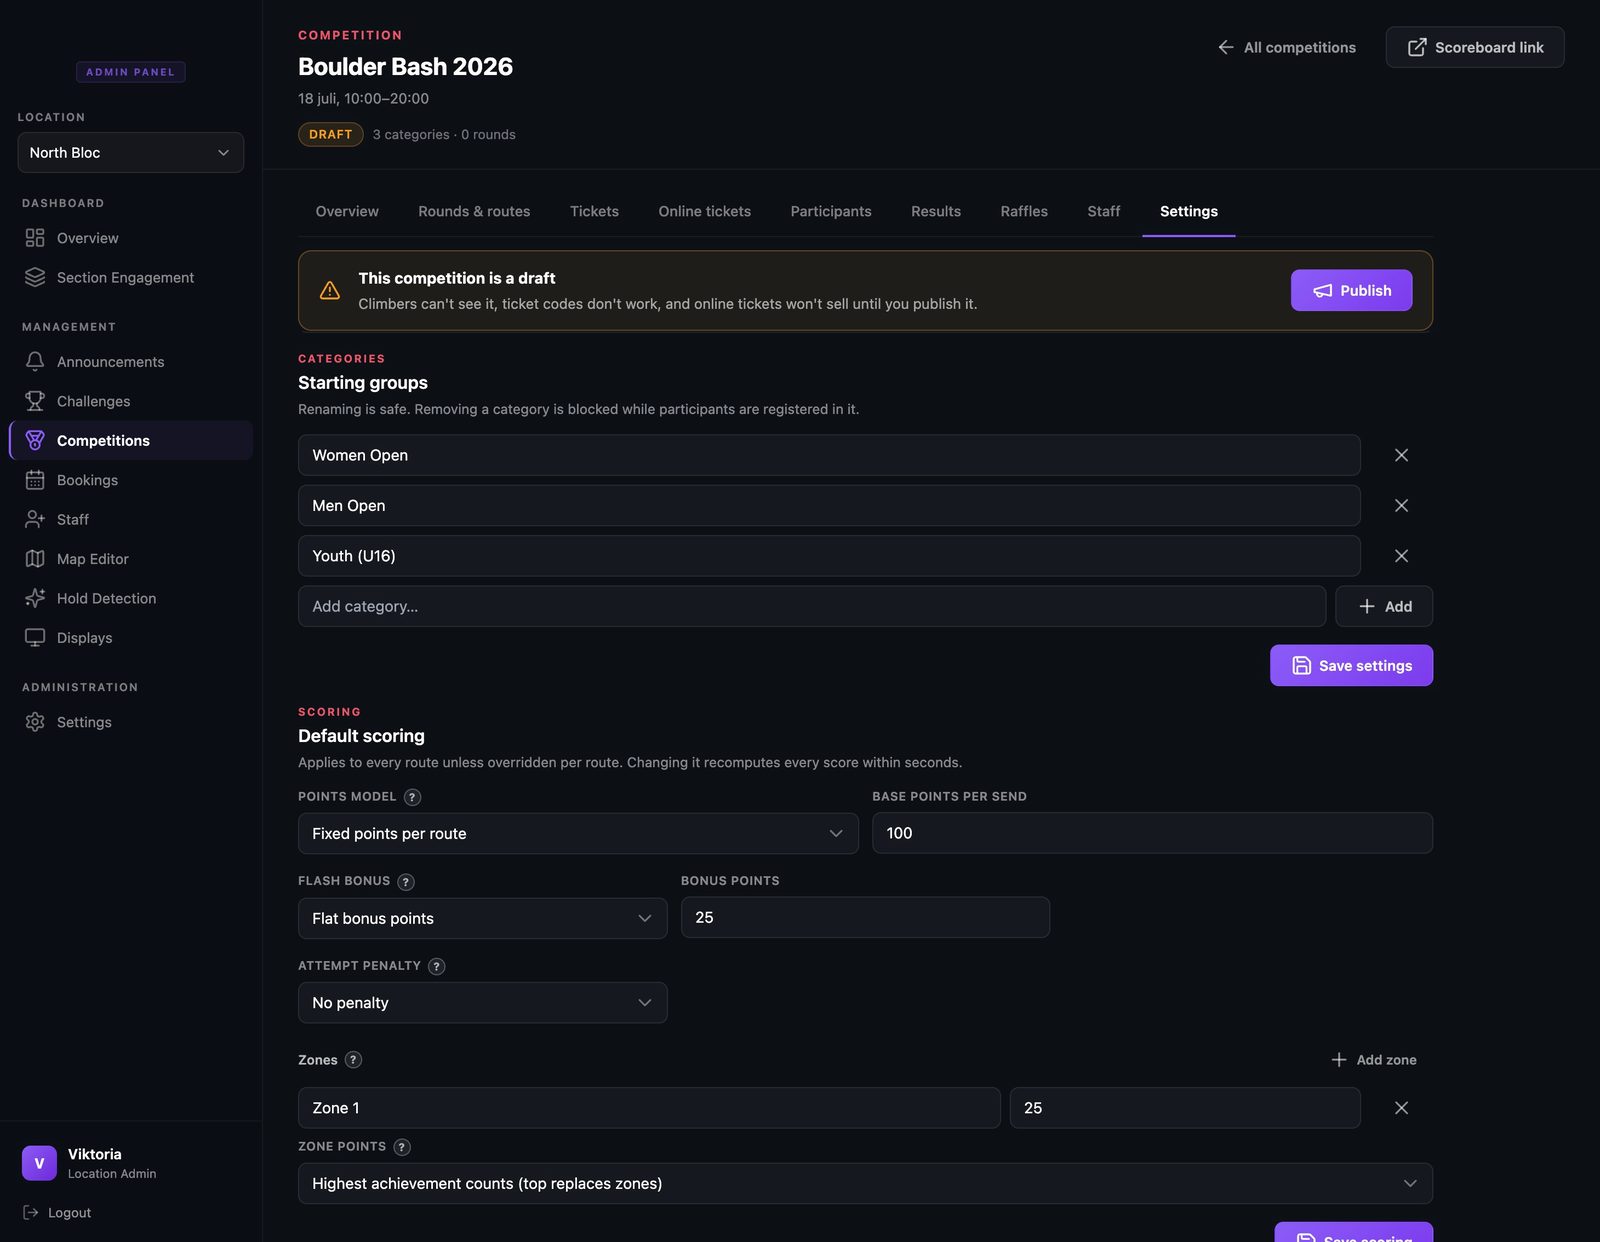Show help for Attempt Penalty
1600x1242 pixels.
click(437, 966)
